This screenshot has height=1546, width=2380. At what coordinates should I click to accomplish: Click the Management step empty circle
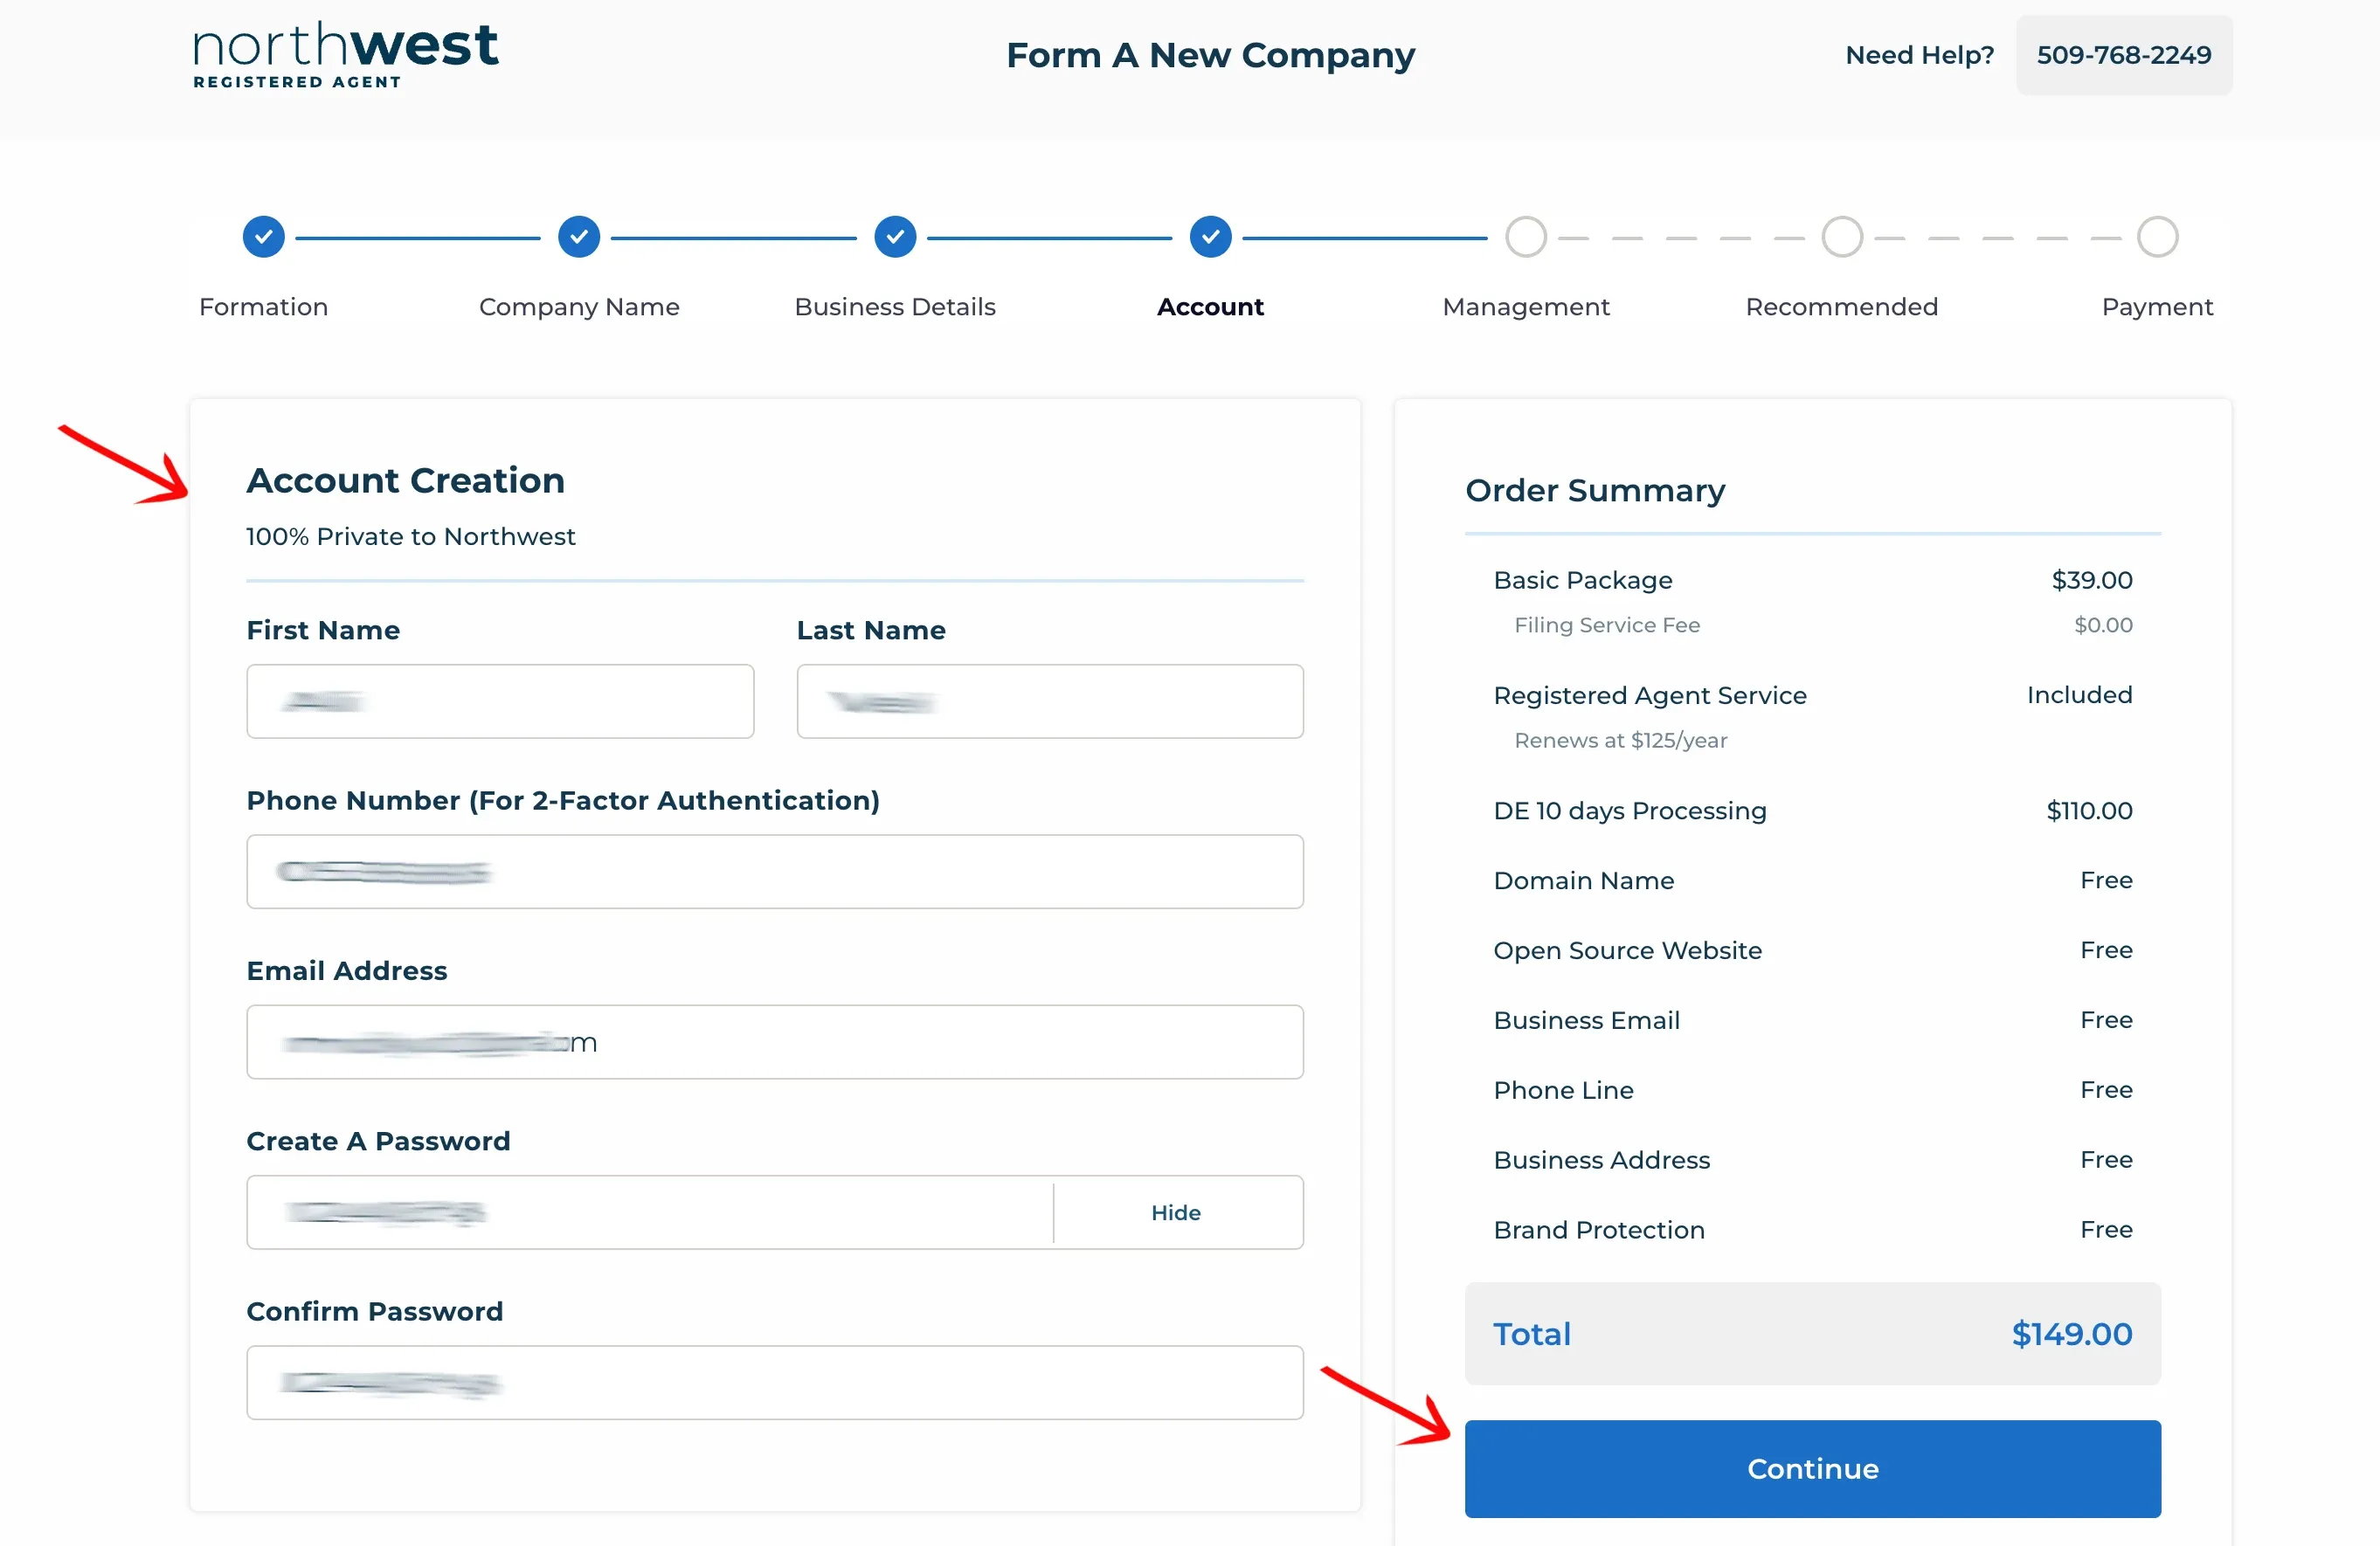click(x=1526, y=237)
